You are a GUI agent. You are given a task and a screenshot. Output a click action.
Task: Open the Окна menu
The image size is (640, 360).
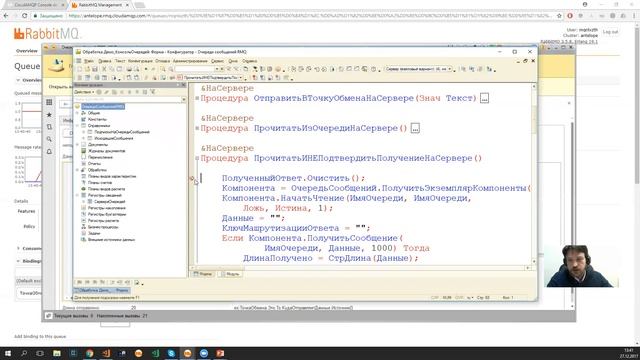233,61
